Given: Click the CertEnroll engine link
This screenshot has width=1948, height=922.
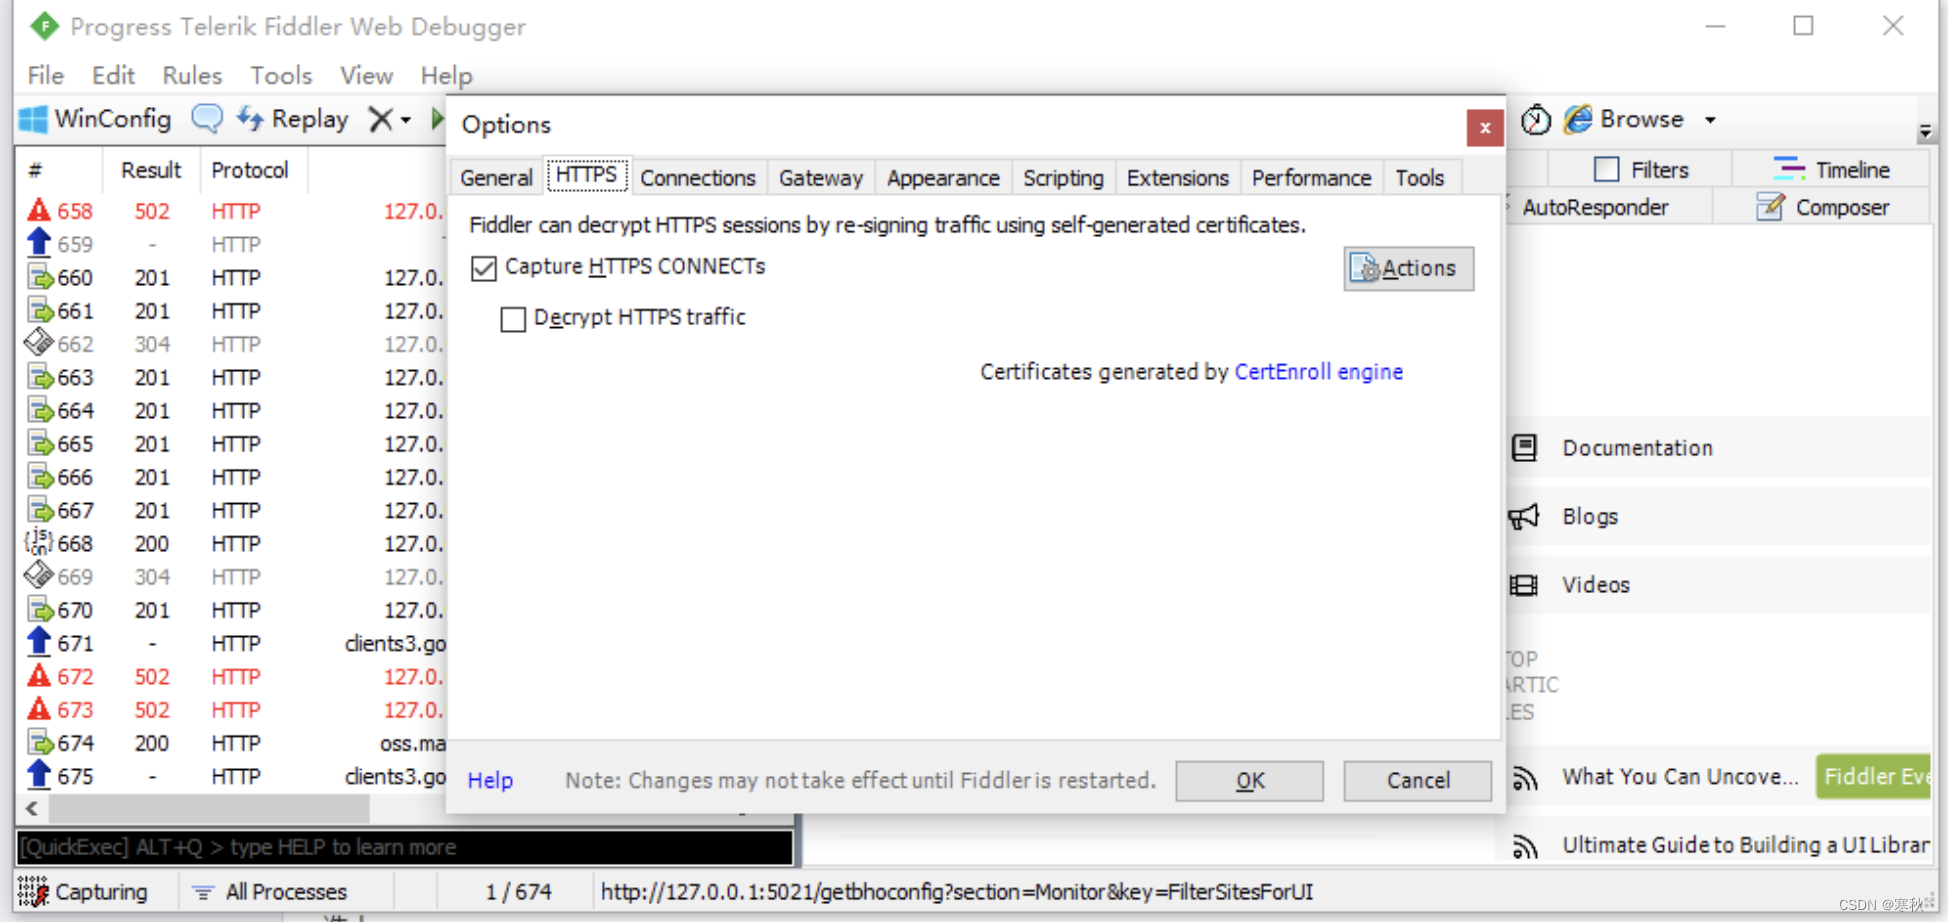Looking at the screenshot, I should (1318, 372).
